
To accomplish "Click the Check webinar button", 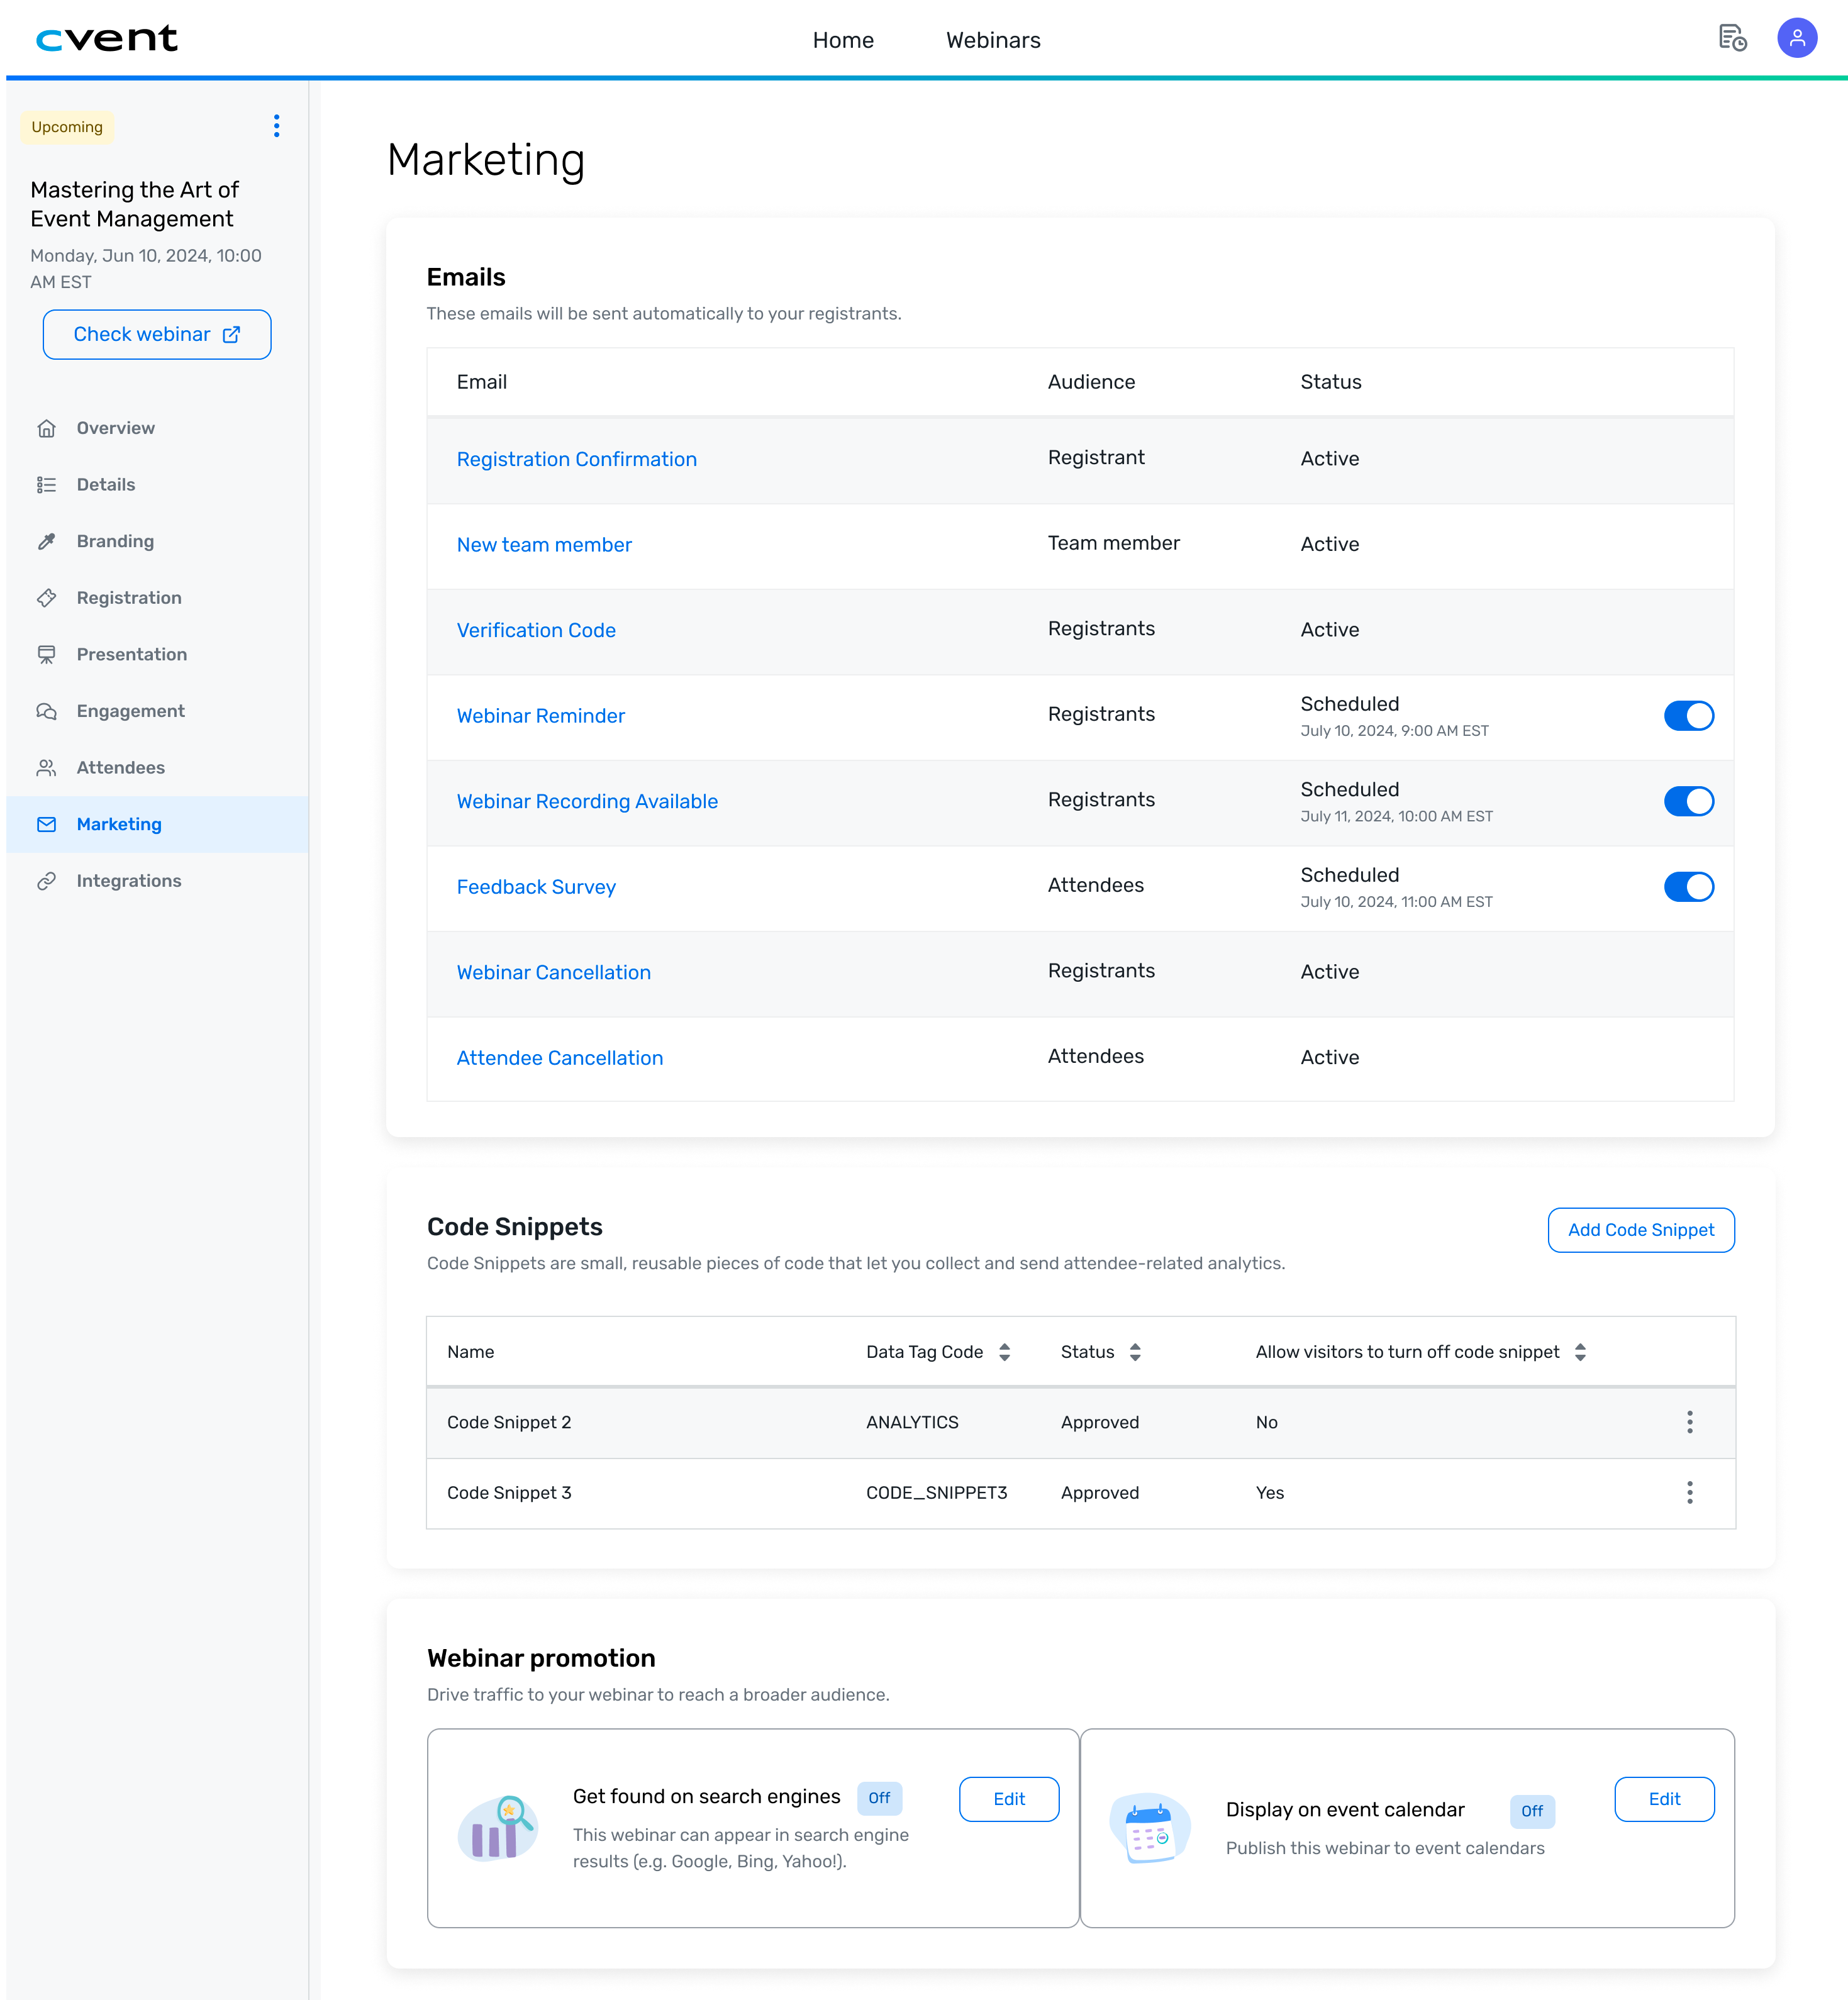I will click(157, 334).
